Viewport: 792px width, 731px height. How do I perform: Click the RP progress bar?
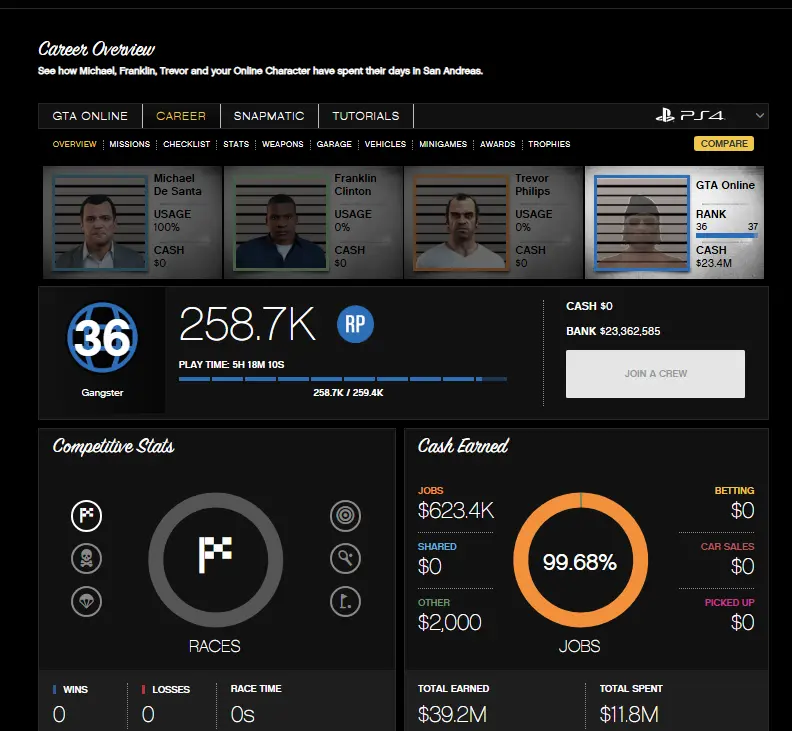[x=343, y=379]
